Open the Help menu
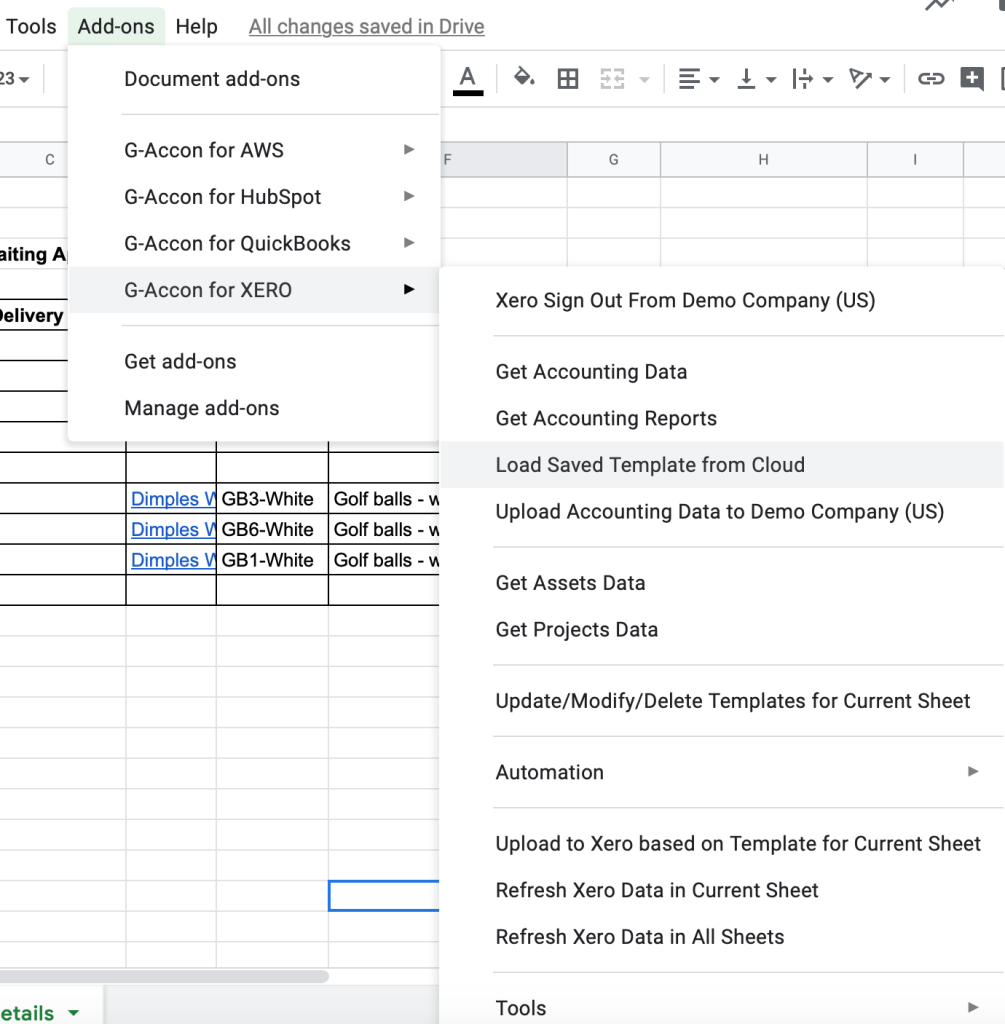 coord(196,27)
